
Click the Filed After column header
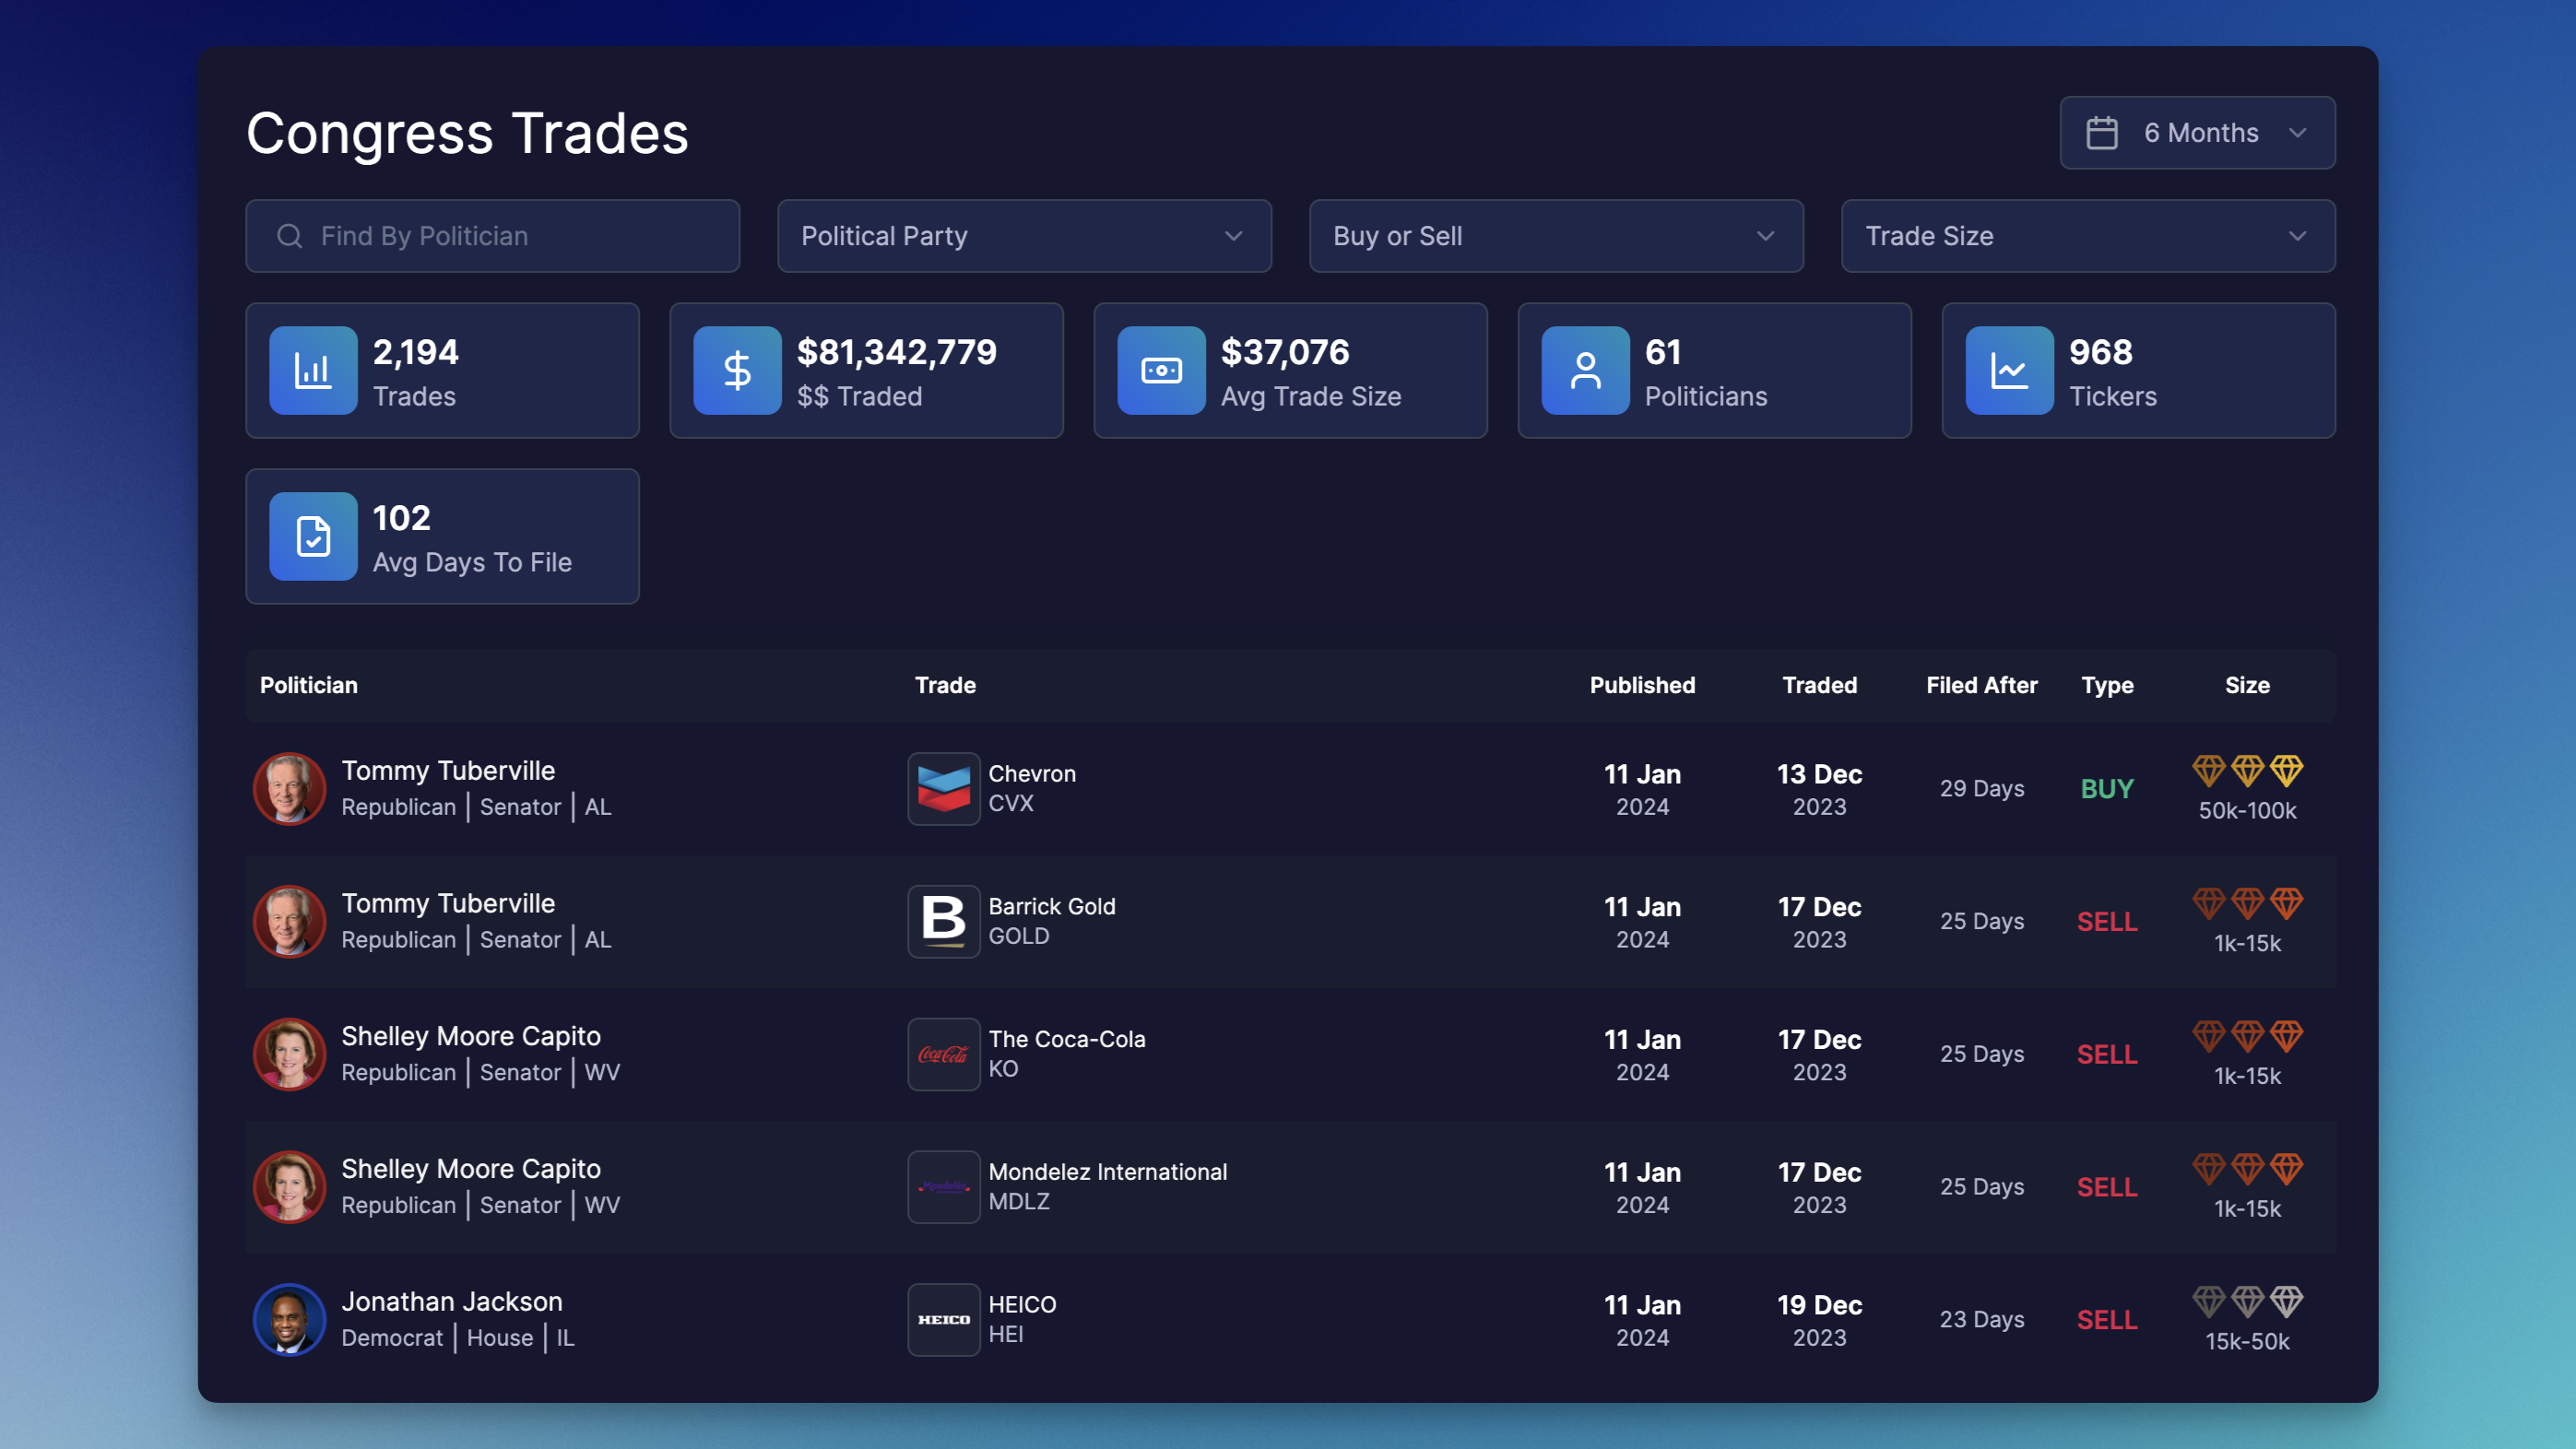[1981, 685]
